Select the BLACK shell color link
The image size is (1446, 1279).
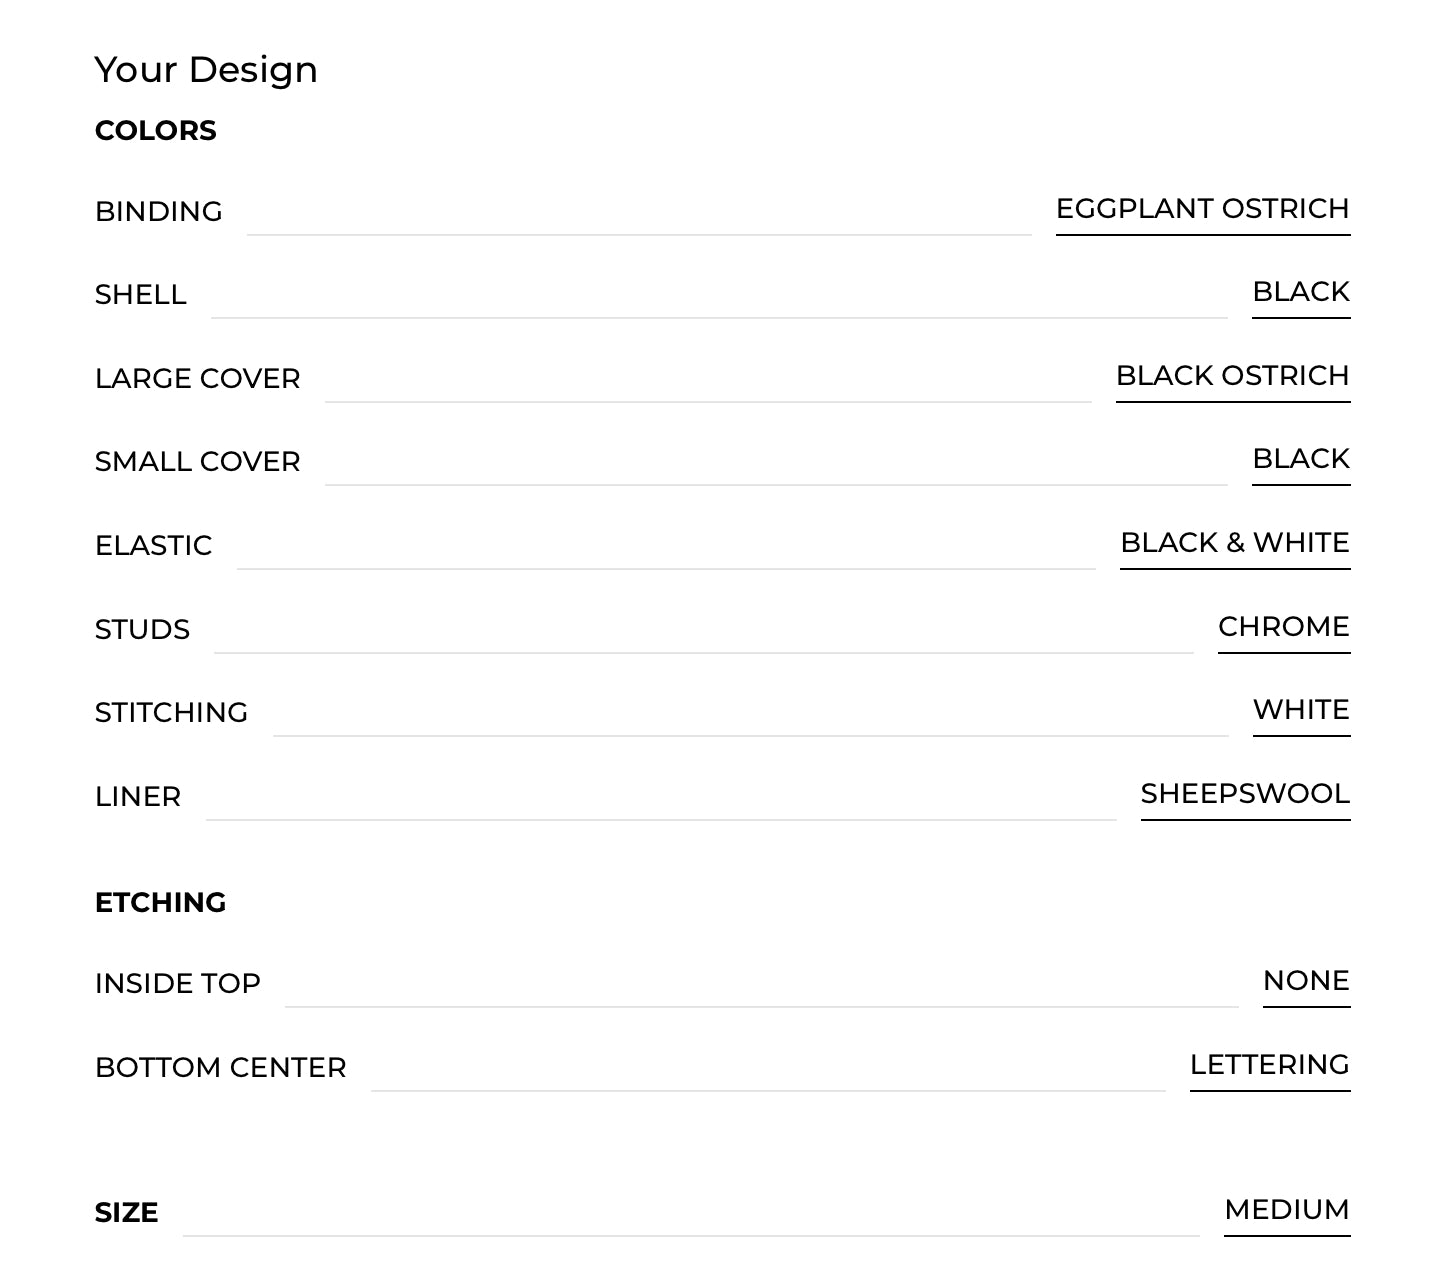[x=1301, y=292]
